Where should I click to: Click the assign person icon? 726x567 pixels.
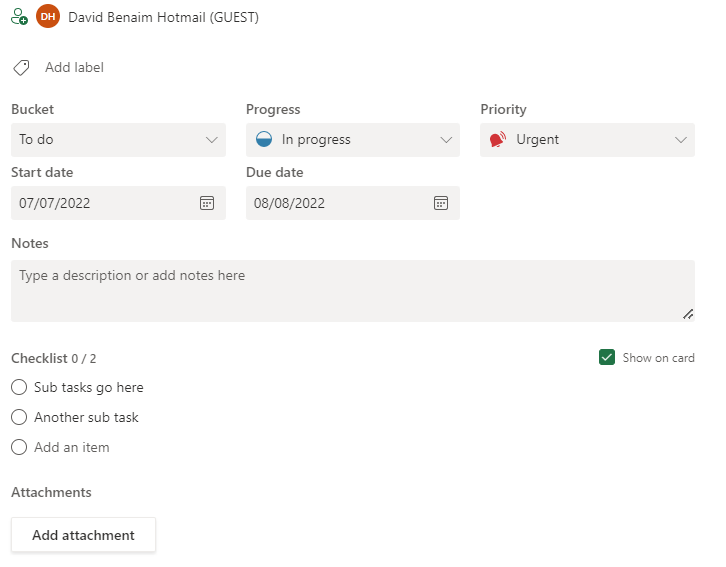19,17
